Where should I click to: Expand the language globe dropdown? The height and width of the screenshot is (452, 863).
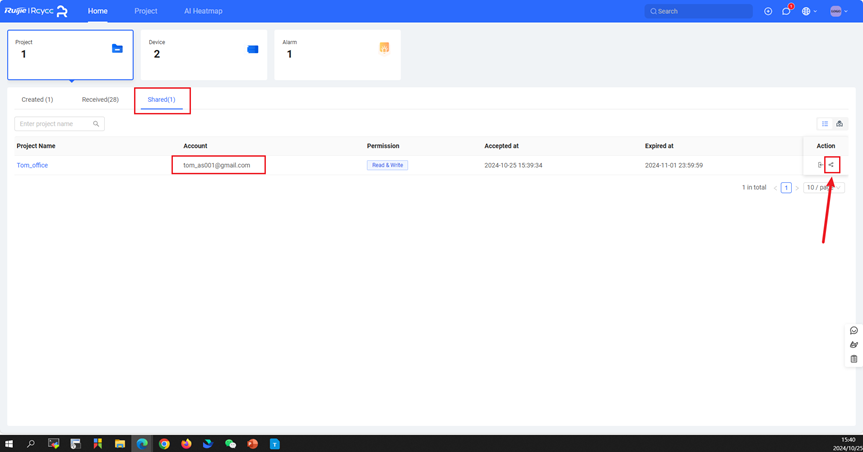pos(809,11)
